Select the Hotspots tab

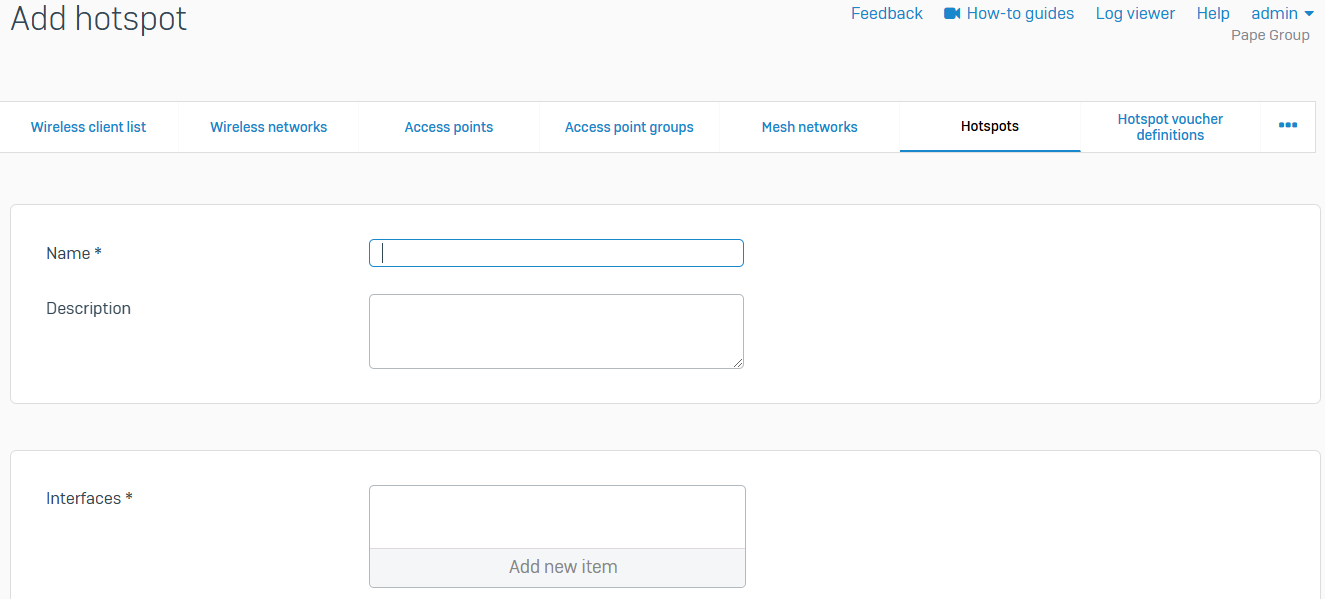click(990, 127)
